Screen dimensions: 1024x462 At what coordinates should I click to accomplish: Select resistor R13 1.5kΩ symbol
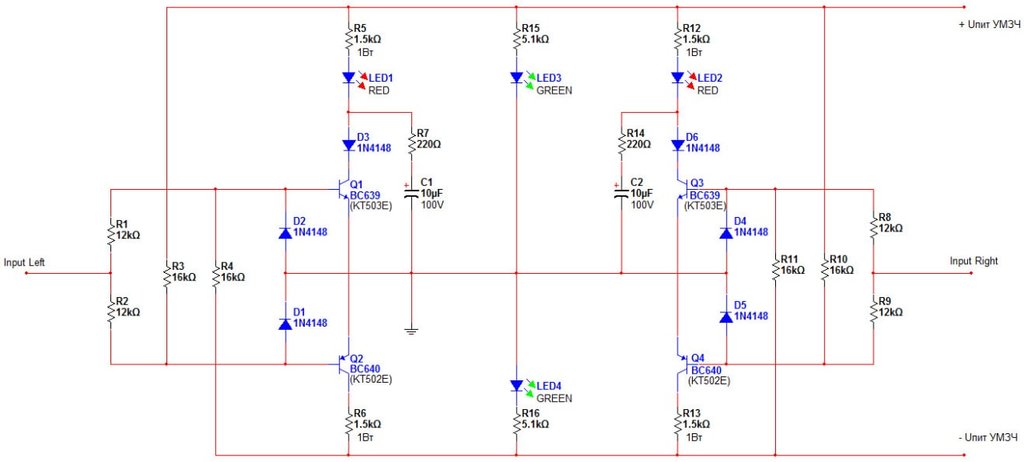tap(677, 423)
